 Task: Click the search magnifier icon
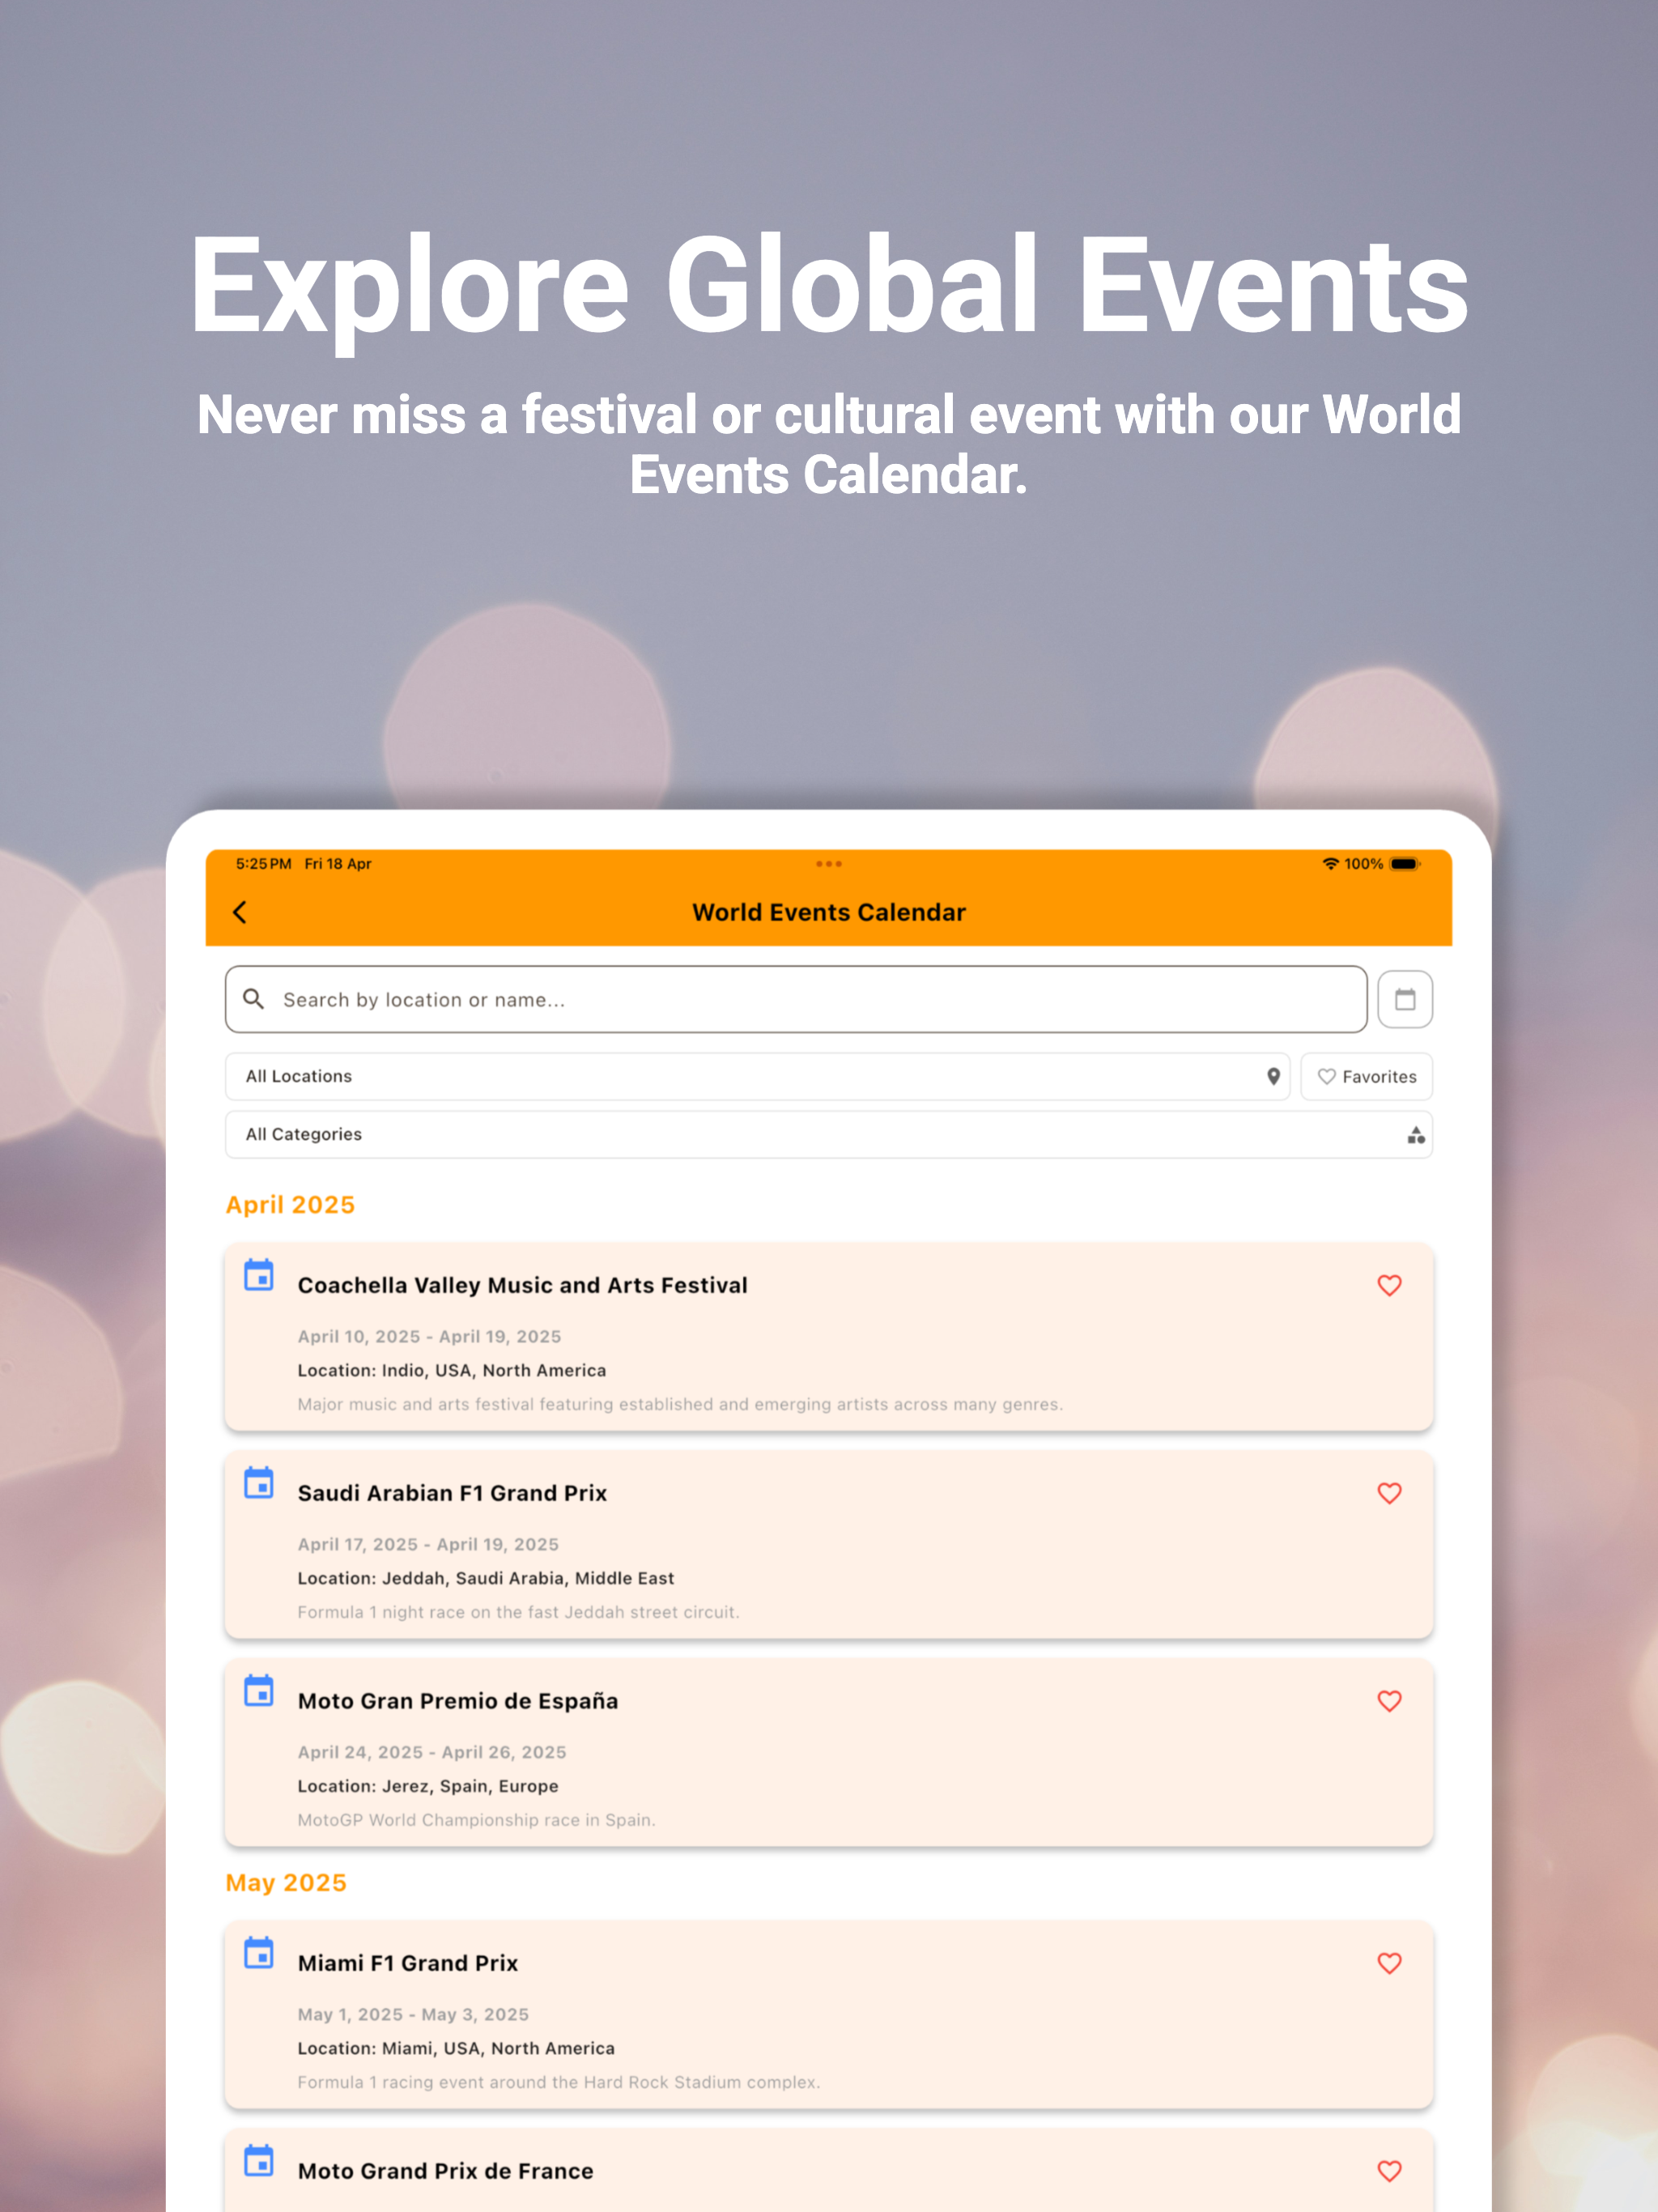coord(254,999)
